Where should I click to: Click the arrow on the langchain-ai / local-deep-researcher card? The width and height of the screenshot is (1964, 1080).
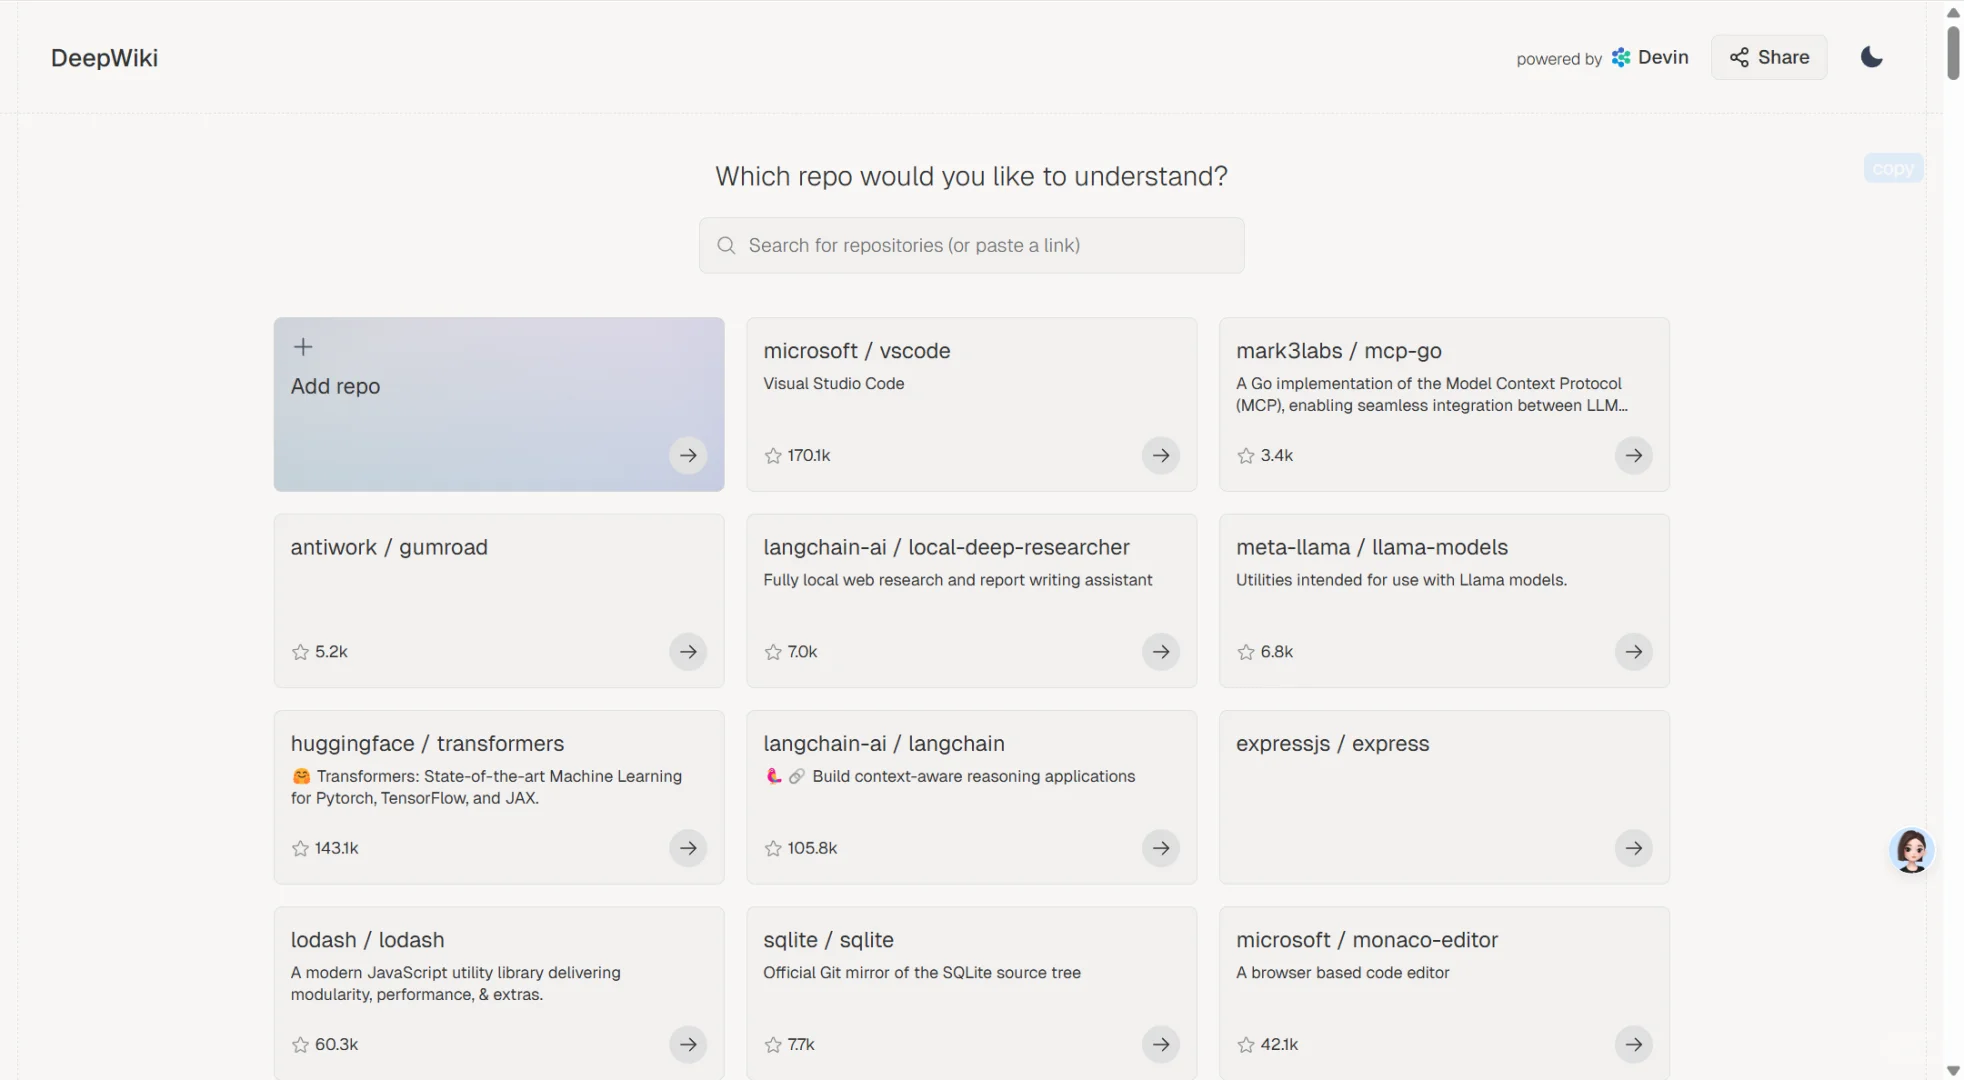click(1160, 652)
